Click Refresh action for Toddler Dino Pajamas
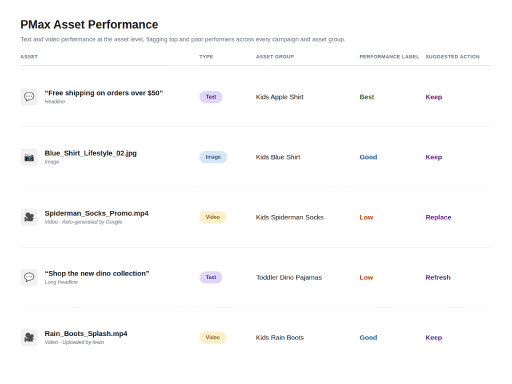This screenshot has width=512, height=384. tap(438, 277)
